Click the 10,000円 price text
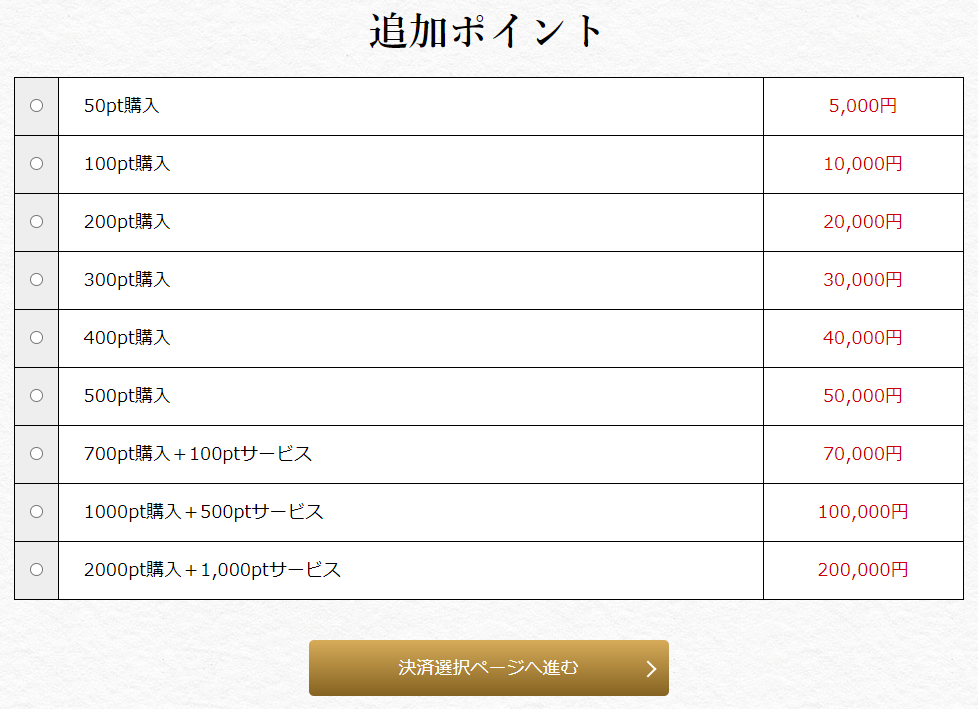 (x=863, y=163)
